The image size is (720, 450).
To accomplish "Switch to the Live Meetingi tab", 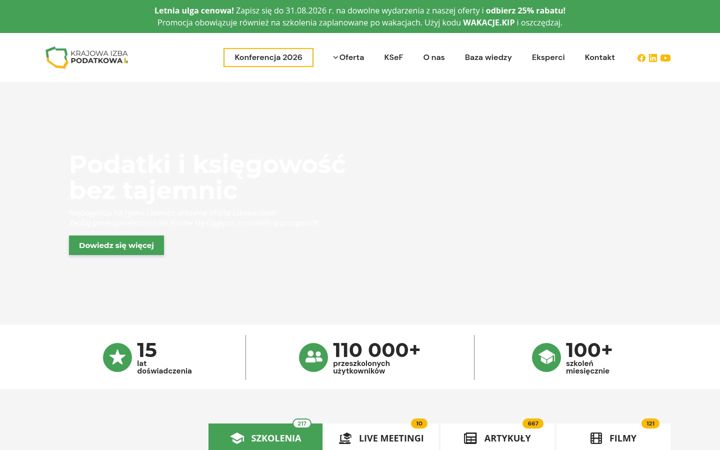I will (381, 437).
